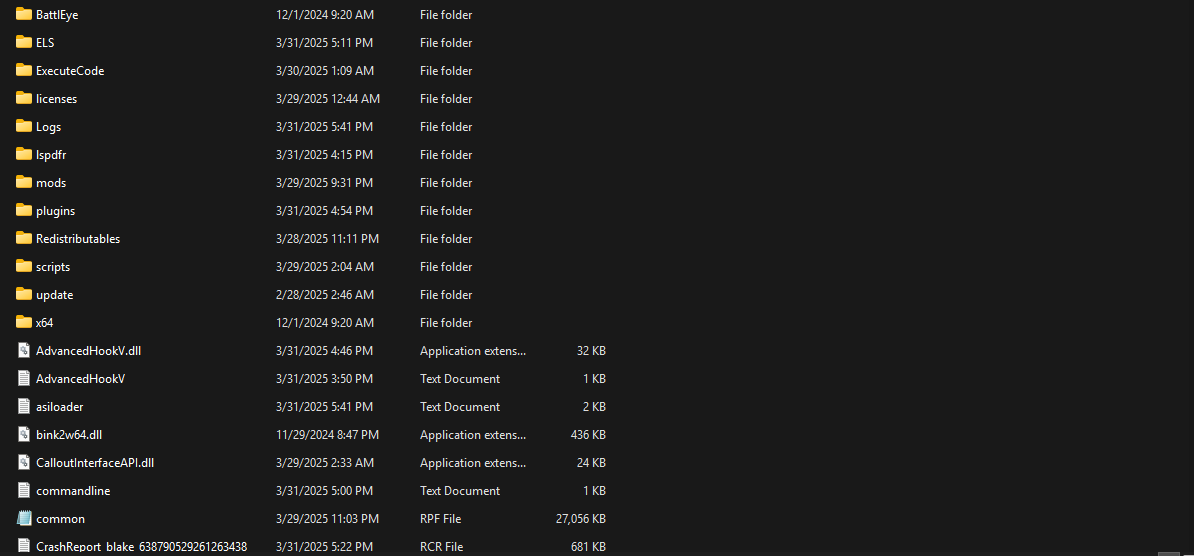
Task: Select the x64 folder name
Action: click(44, 323)
